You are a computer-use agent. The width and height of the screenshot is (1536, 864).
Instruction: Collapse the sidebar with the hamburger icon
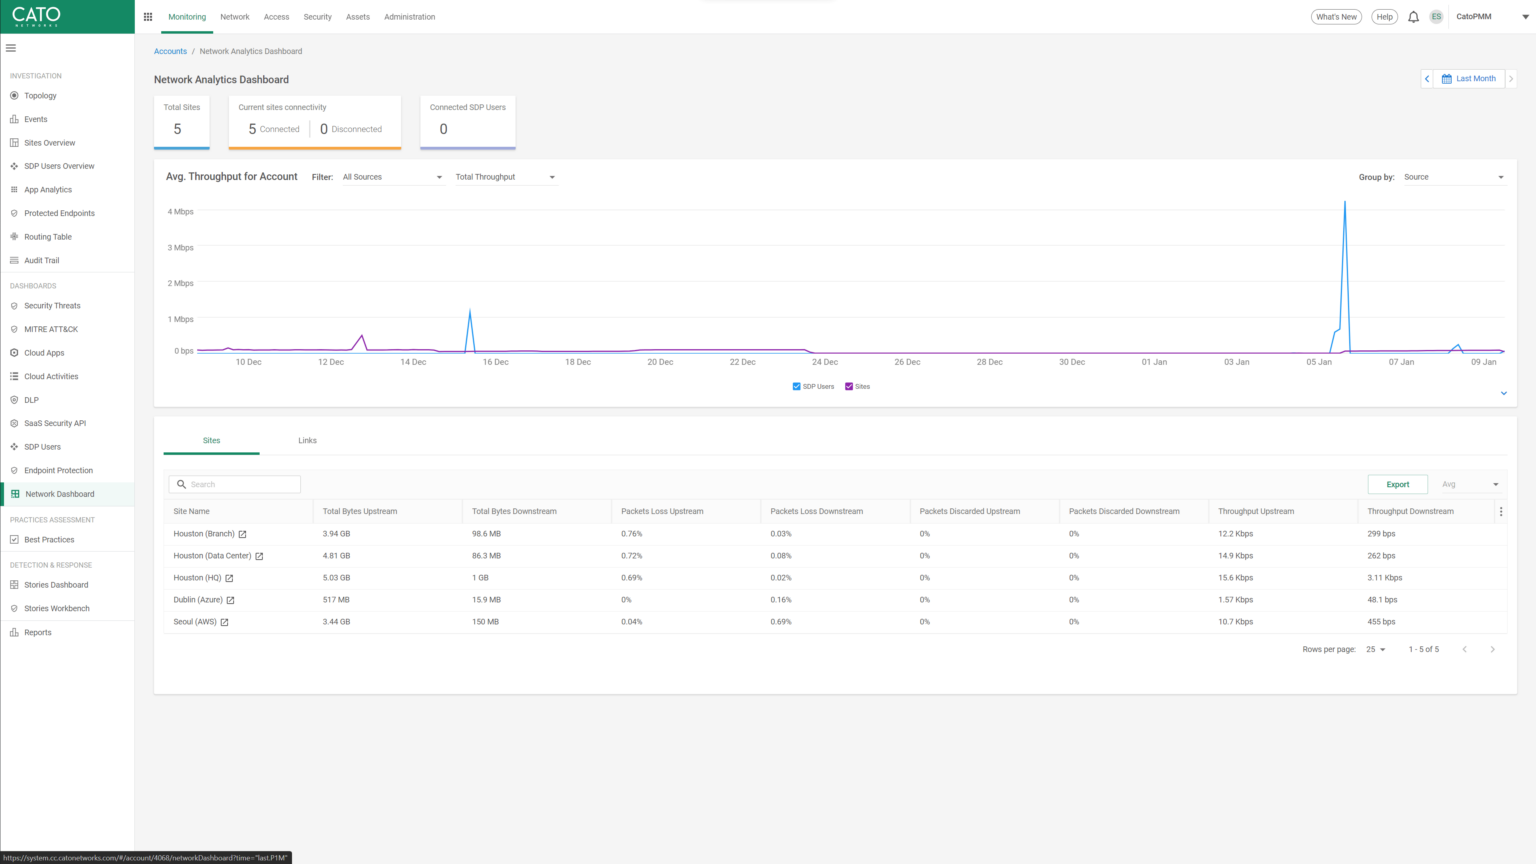11,47
